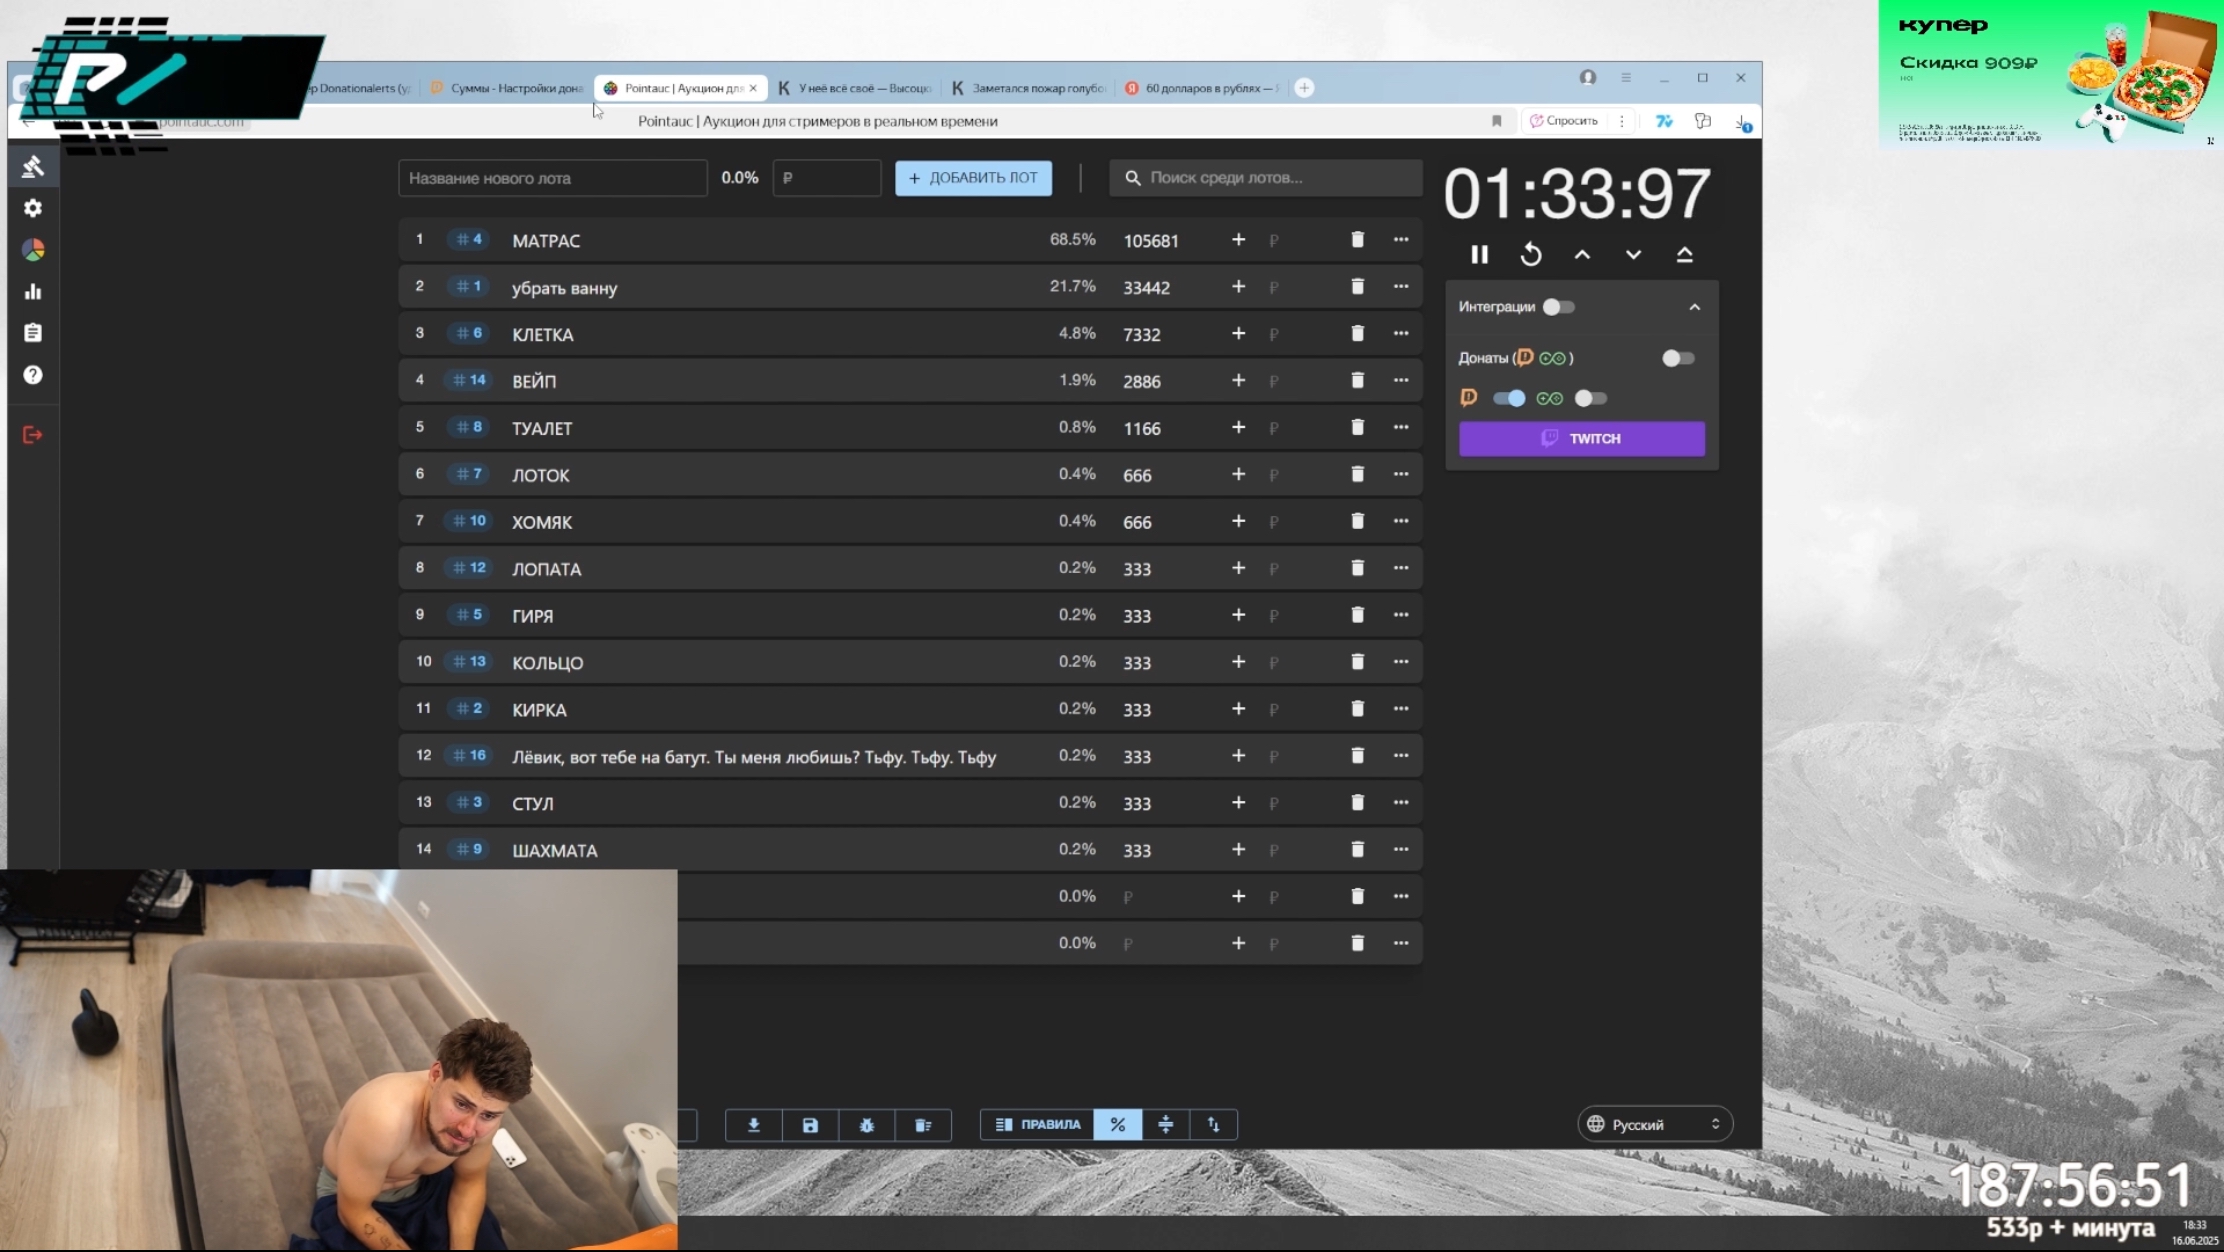Add time with timer up arrow
2224x1252 pixels.
pyautogui.click(x=1582, y=255)
